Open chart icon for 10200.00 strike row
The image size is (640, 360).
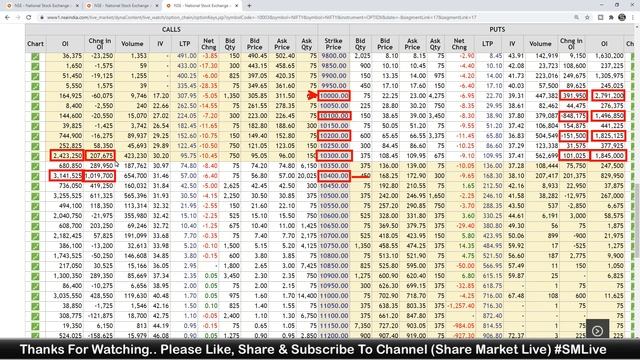tap(36, 136)
